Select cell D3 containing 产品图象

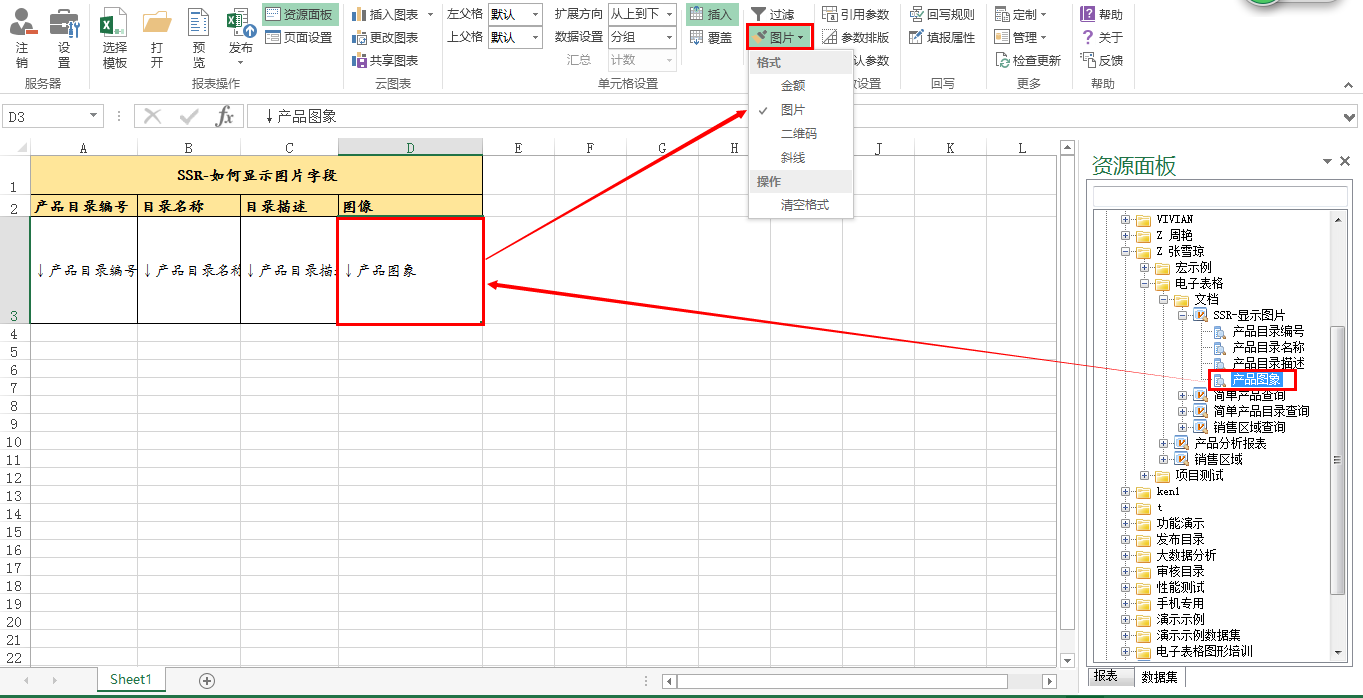[410, 270]
